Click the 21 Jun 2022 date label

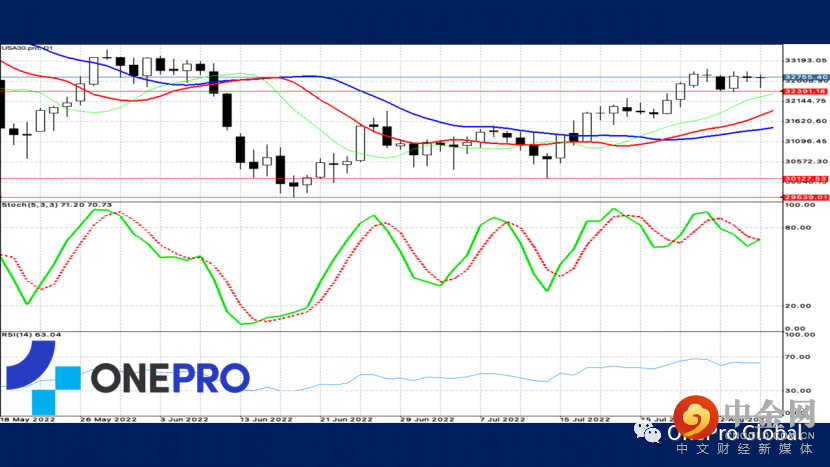click(x=346, y=419)
